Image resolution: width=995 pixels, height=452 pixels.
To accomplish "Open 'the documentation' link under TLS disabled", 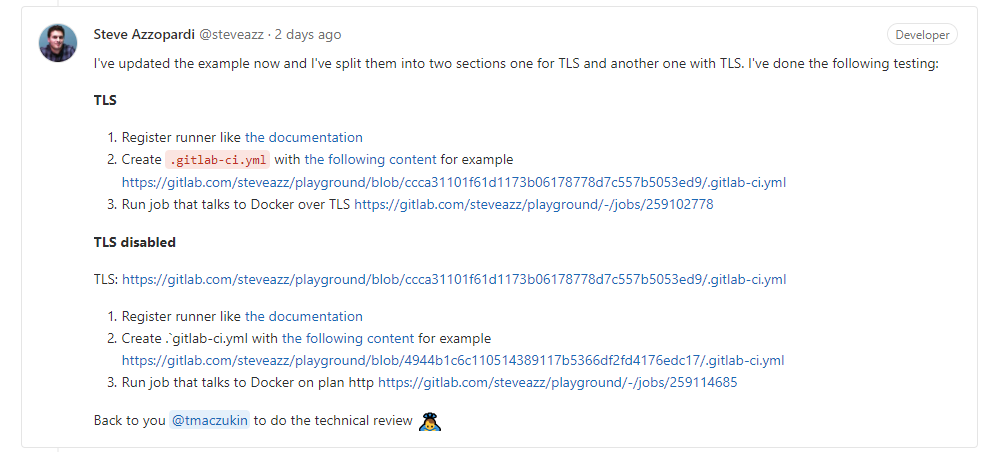I will click(x=303, y=317).
